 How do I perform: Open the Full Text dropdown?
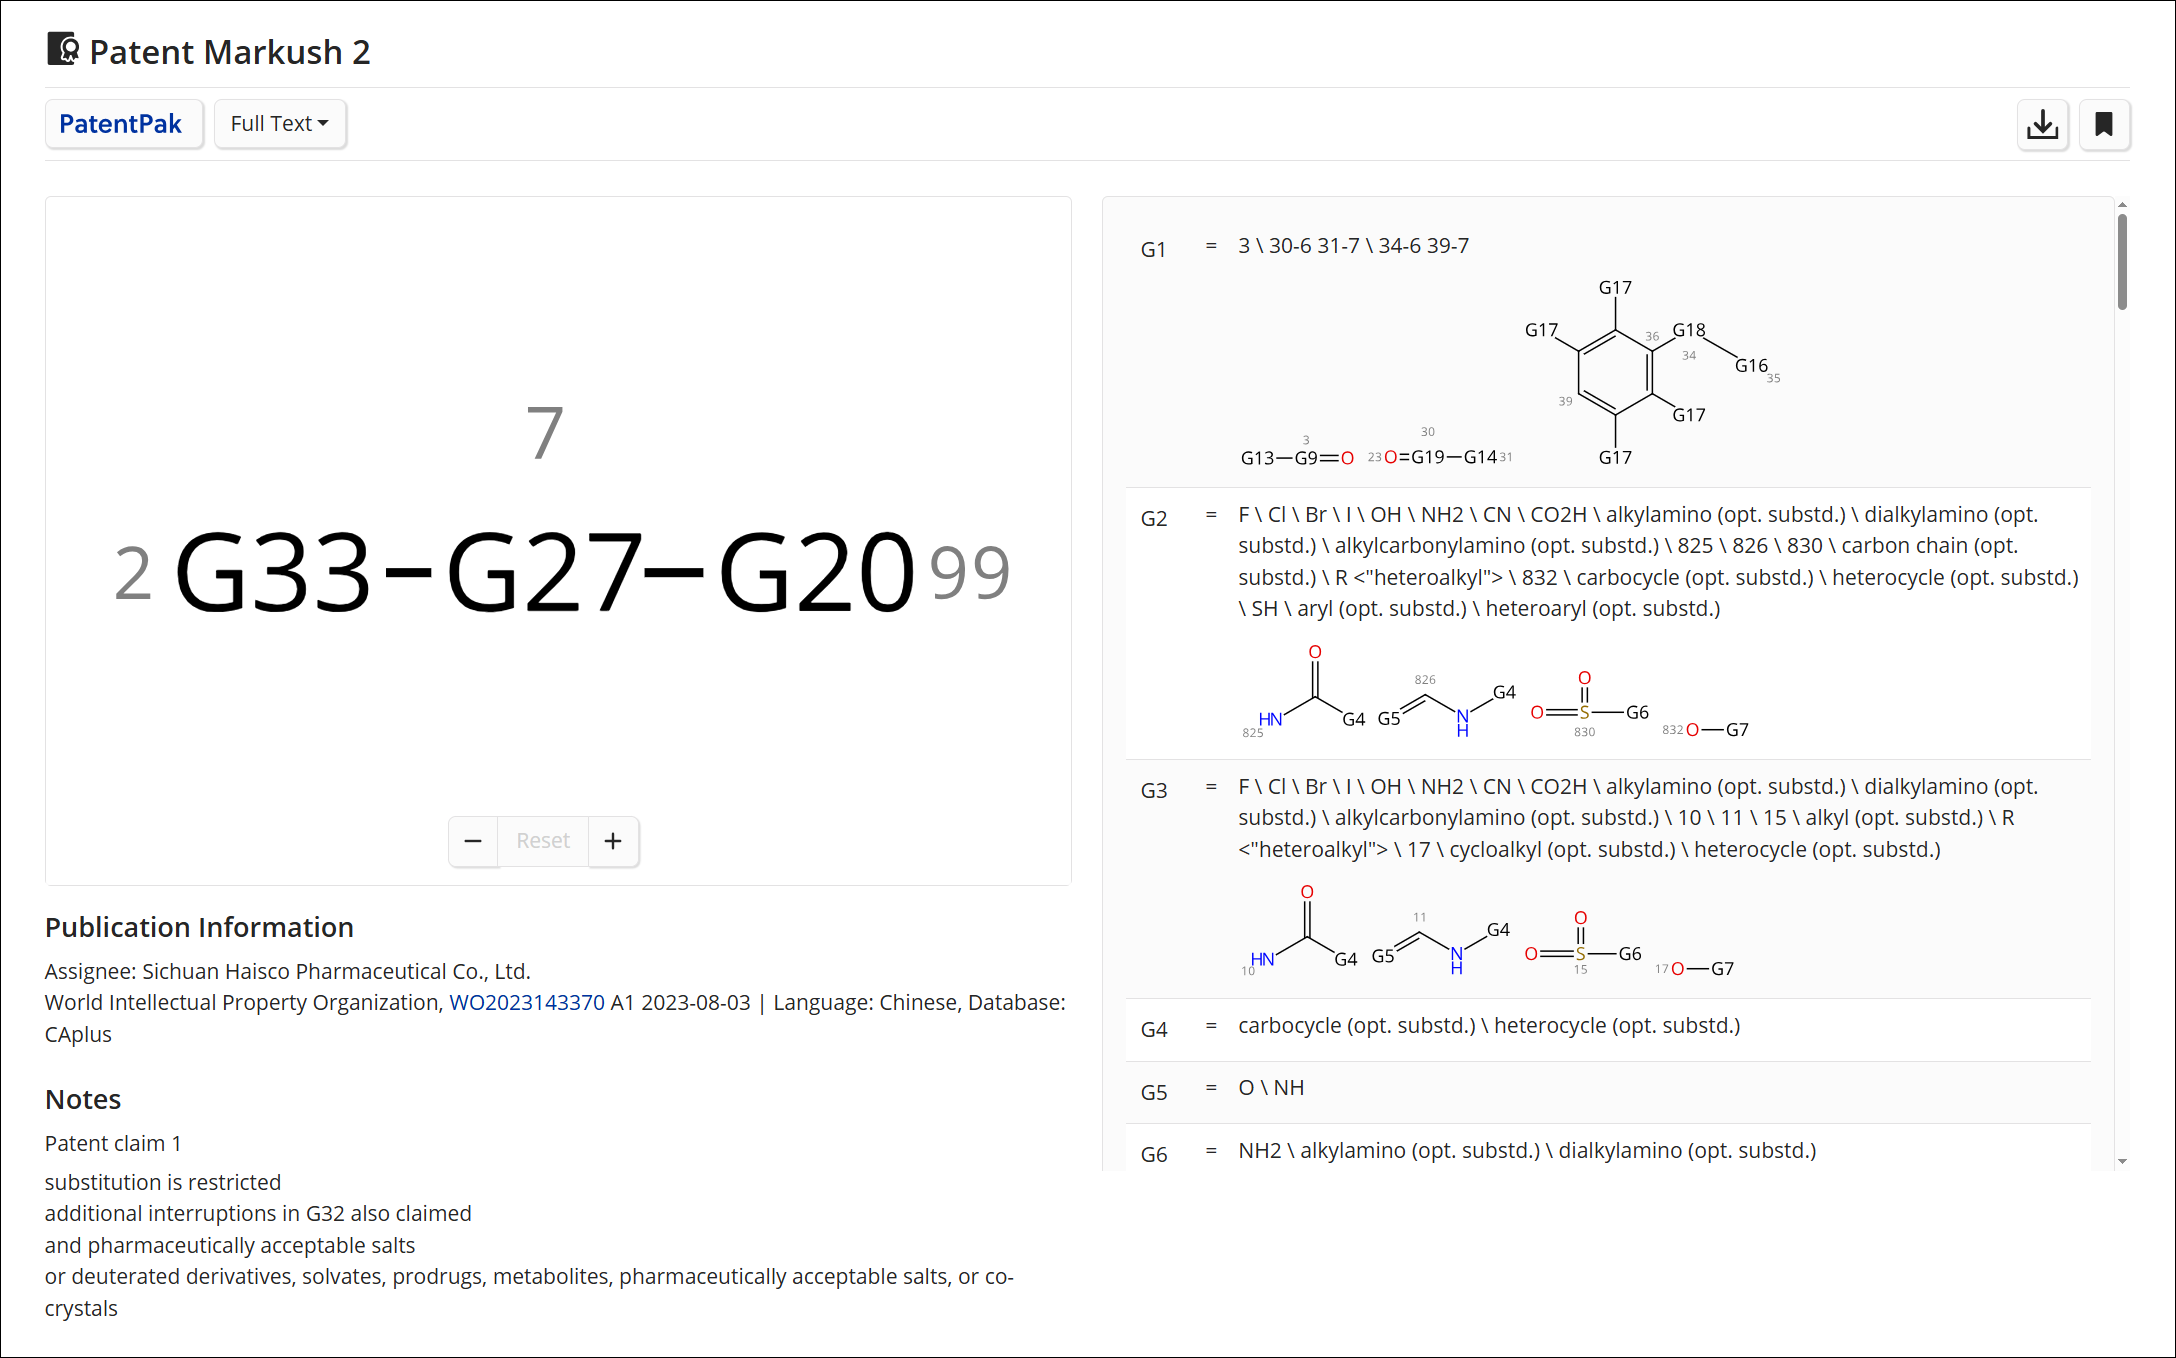280,124
